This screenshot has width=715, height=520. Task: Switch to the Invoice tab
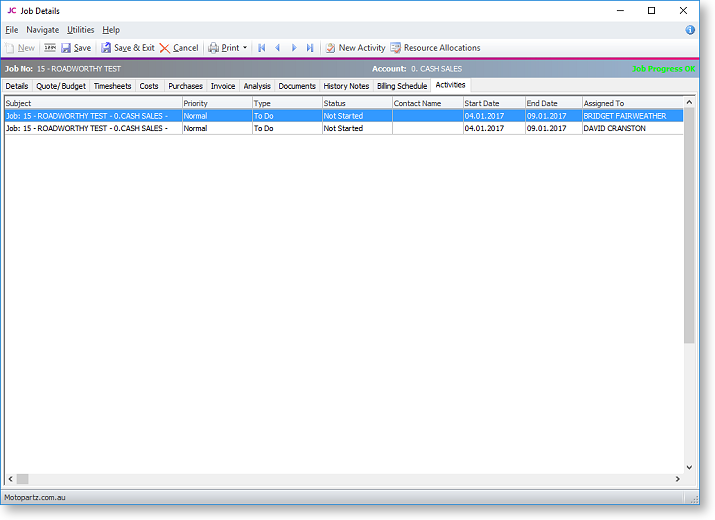pyautogui.click(x=223, y=86)
